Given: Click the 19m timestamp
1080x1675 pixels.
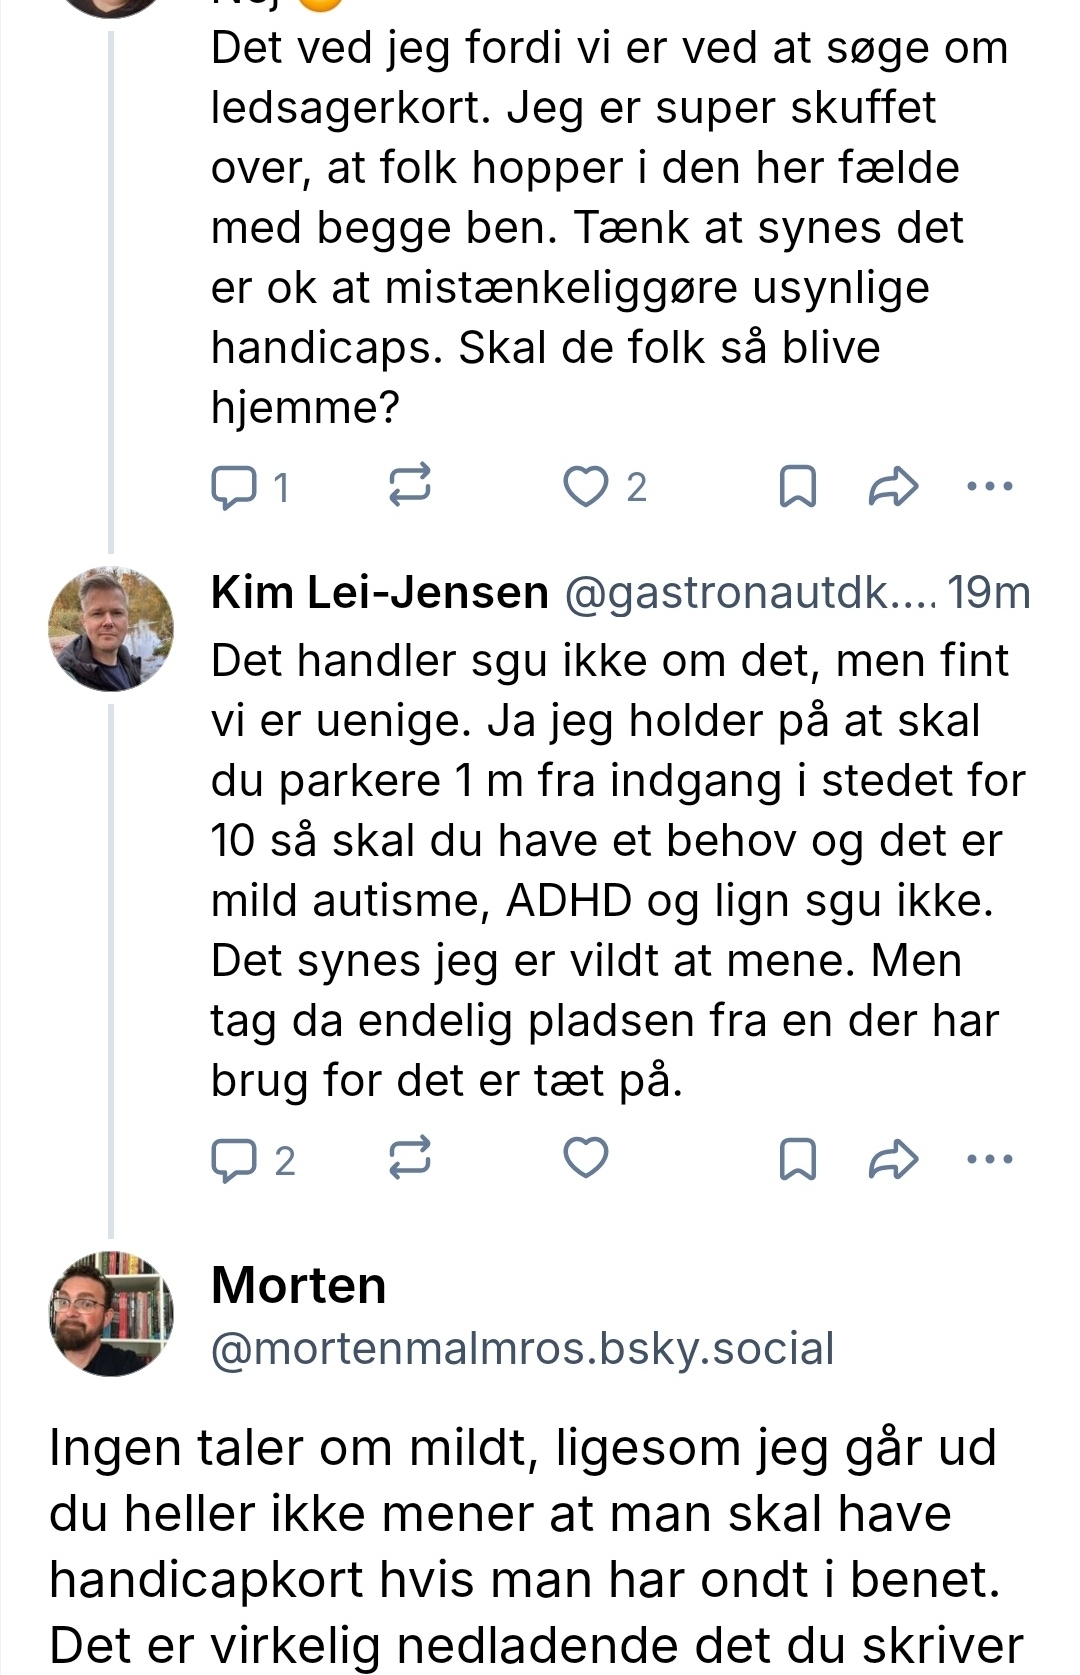Looking at the screenshot, I should [989, 594].
